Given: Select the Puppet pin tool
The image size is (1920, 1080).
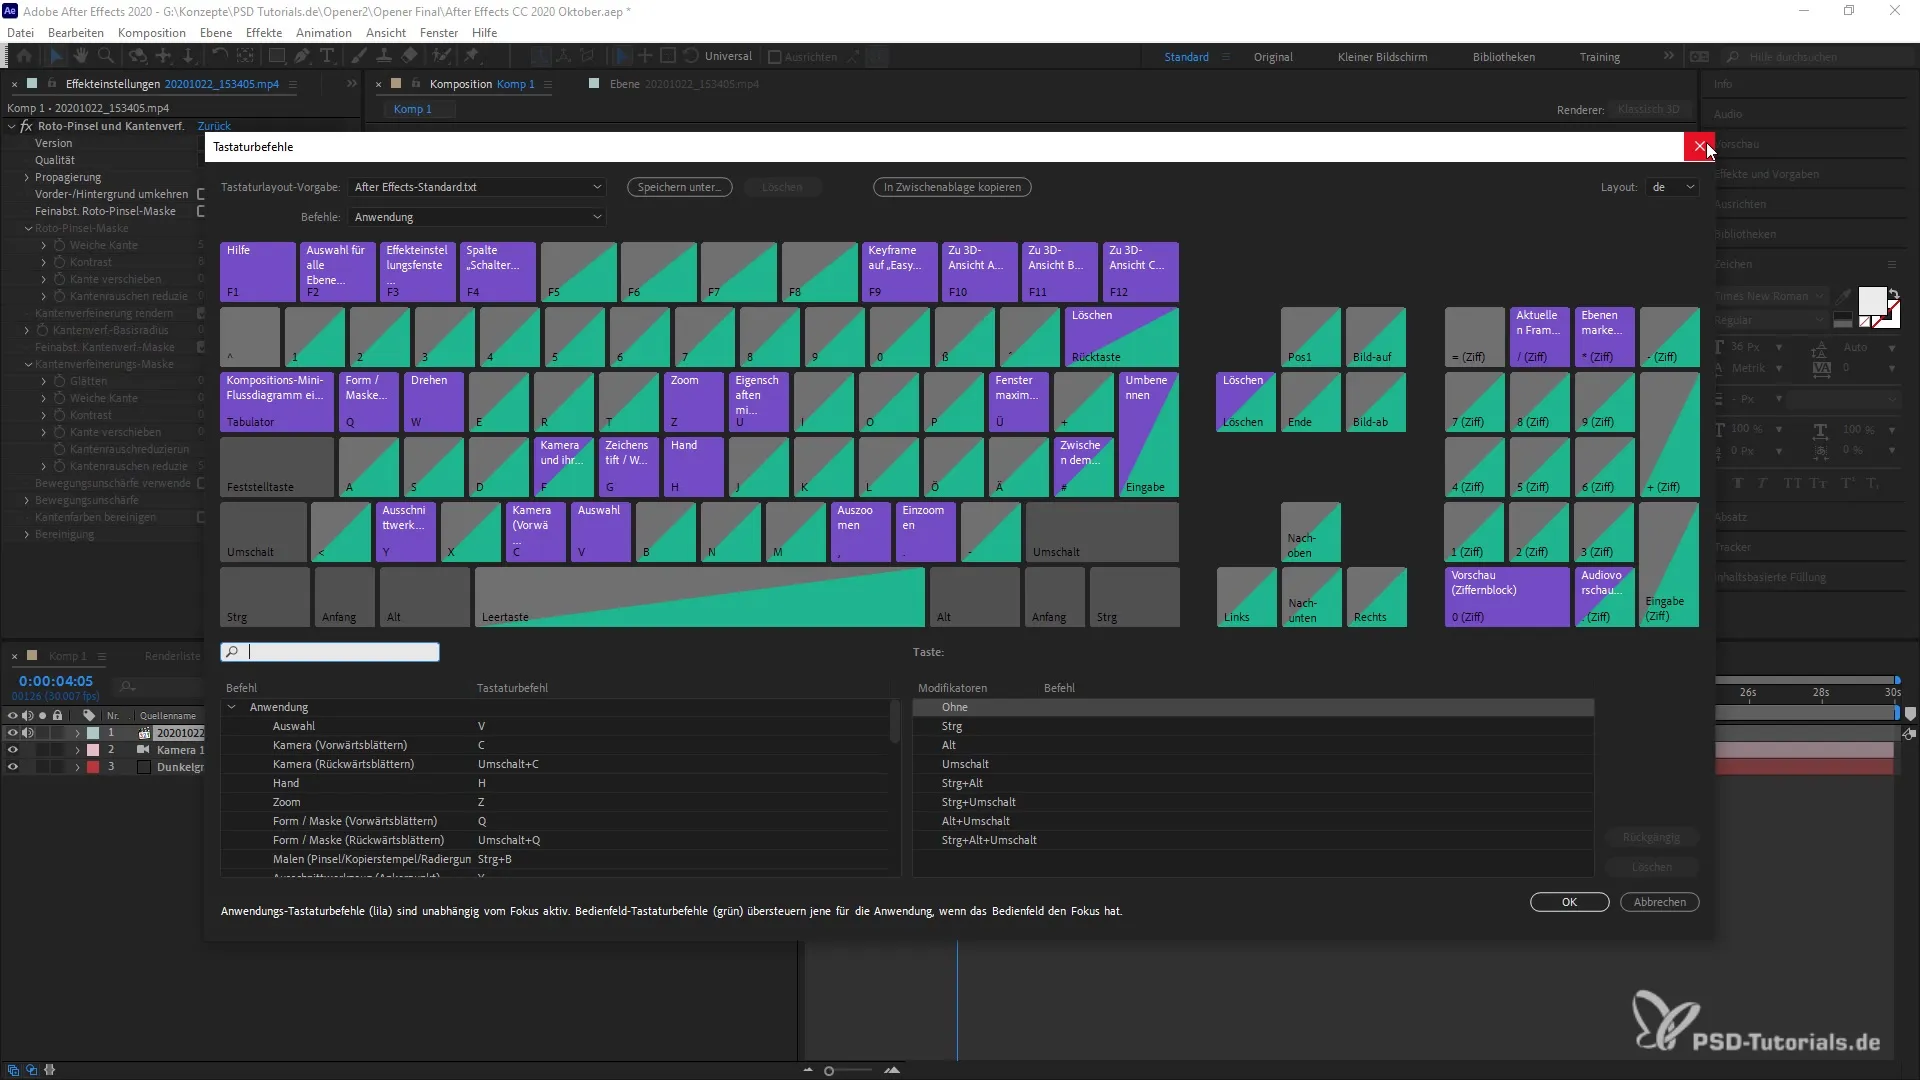Looking at the screenshot, I should click(x=472, y=56).
